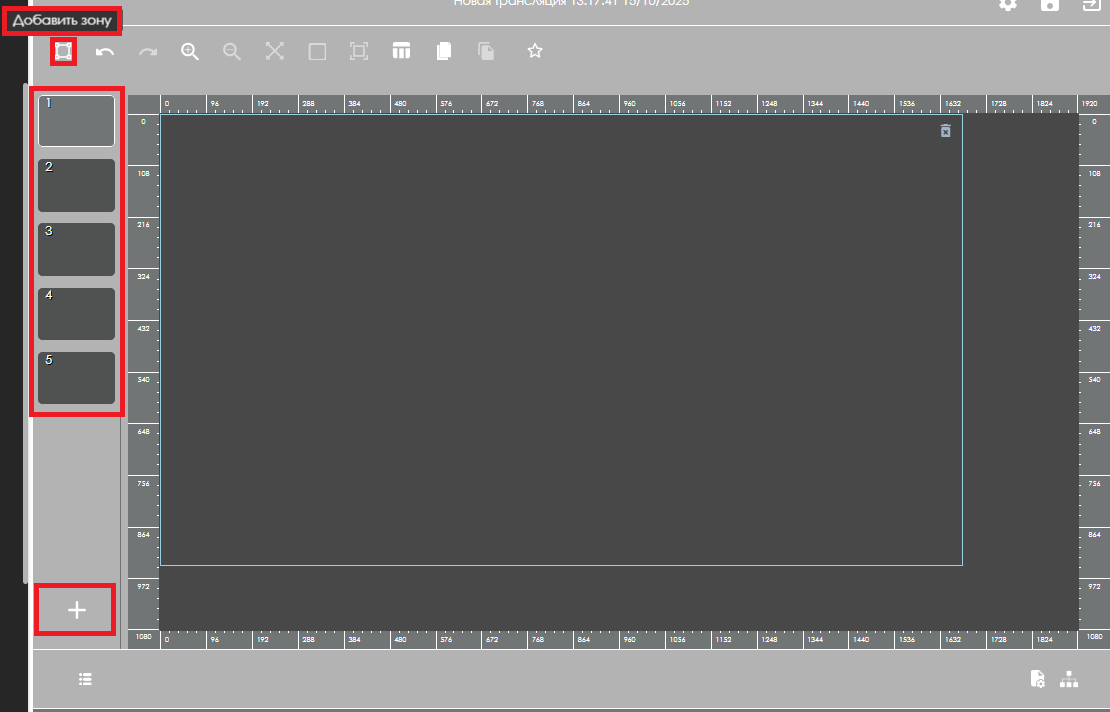Click the star favorite icon
Screen dimensions: 1110x712
pyautogui.click(x=535, y=51)
